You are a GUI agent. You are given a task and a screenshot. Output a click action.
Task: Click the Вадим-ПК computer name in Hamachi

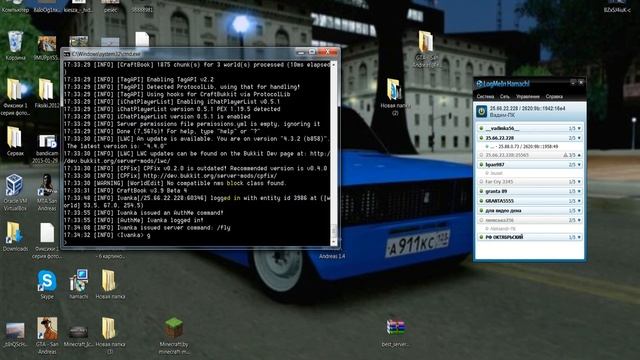(x=502, y=116)
